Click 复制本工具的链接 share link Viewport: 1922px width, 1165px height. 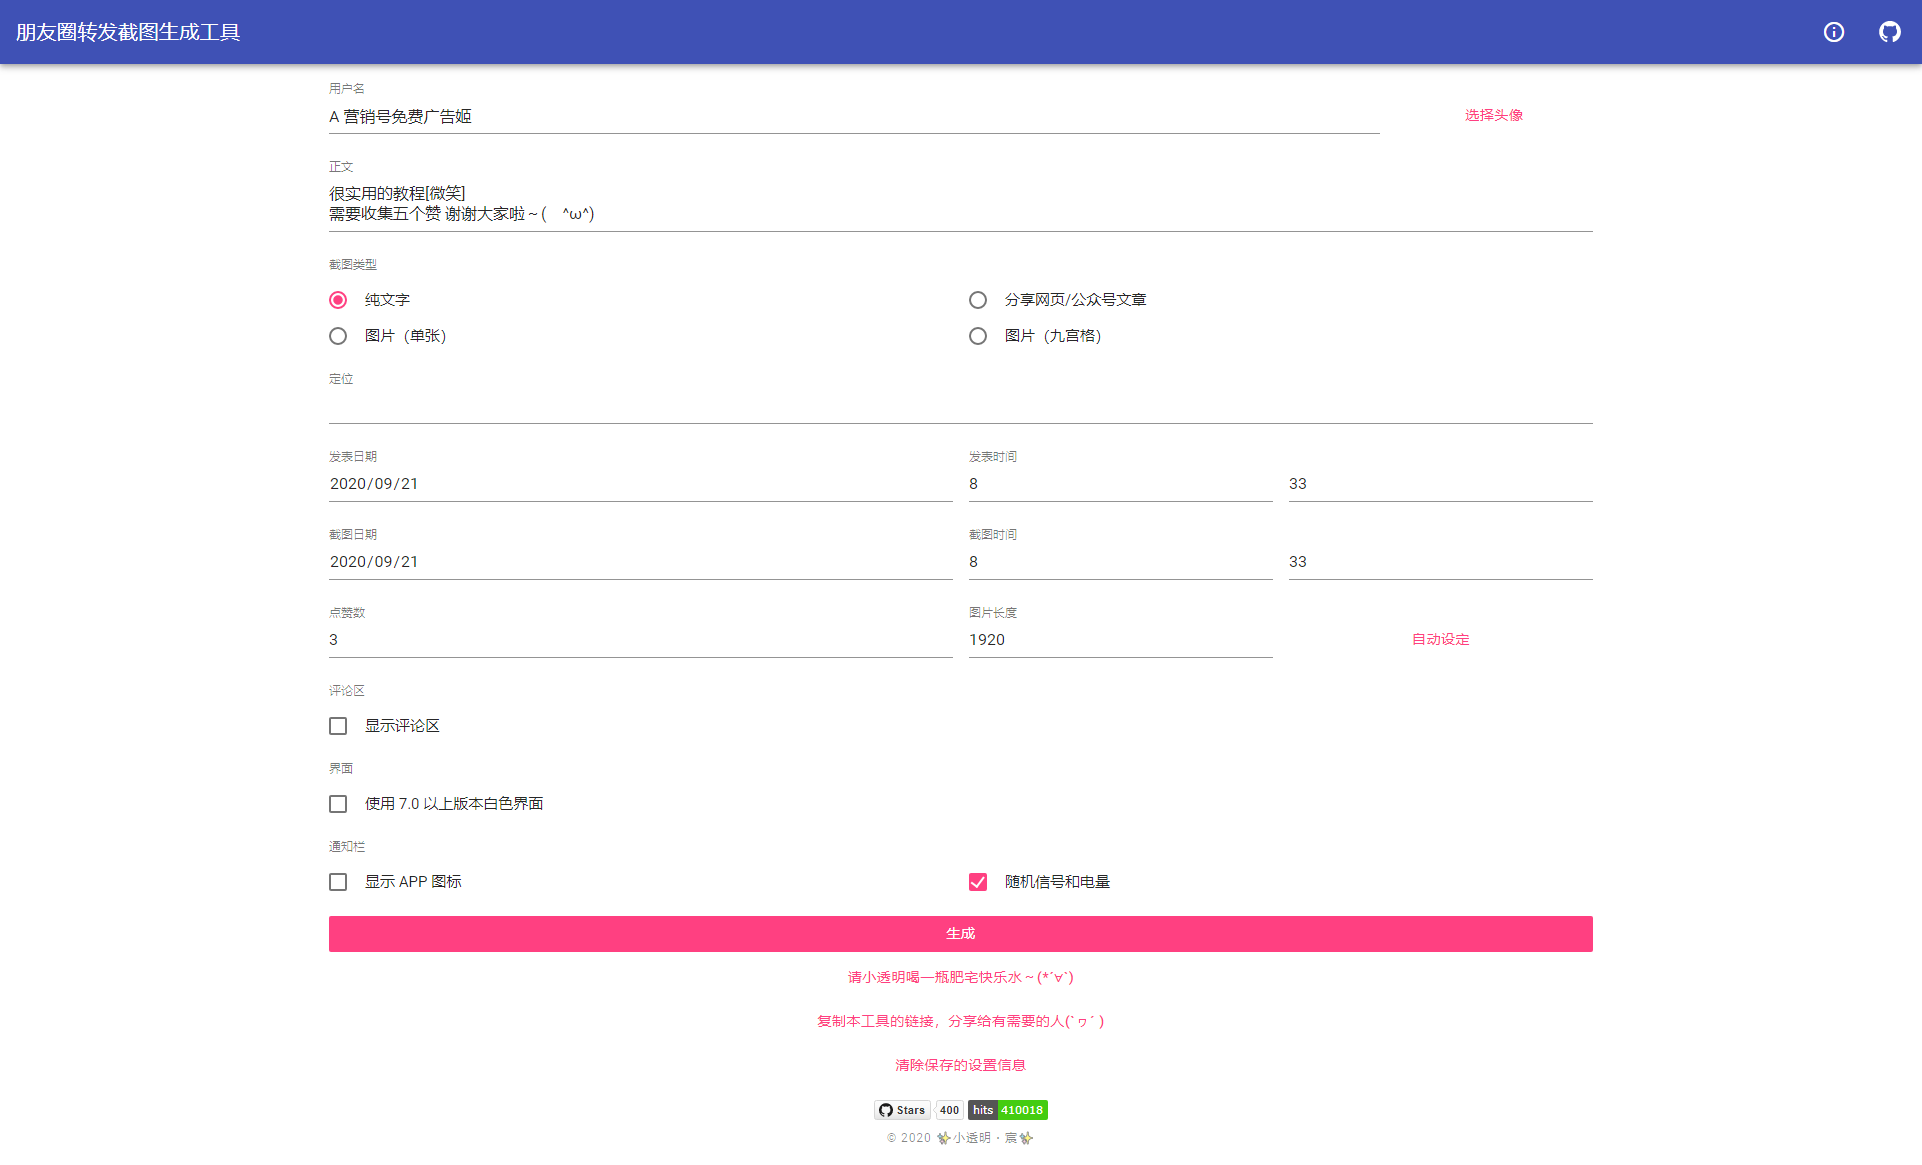point(961,1021)
